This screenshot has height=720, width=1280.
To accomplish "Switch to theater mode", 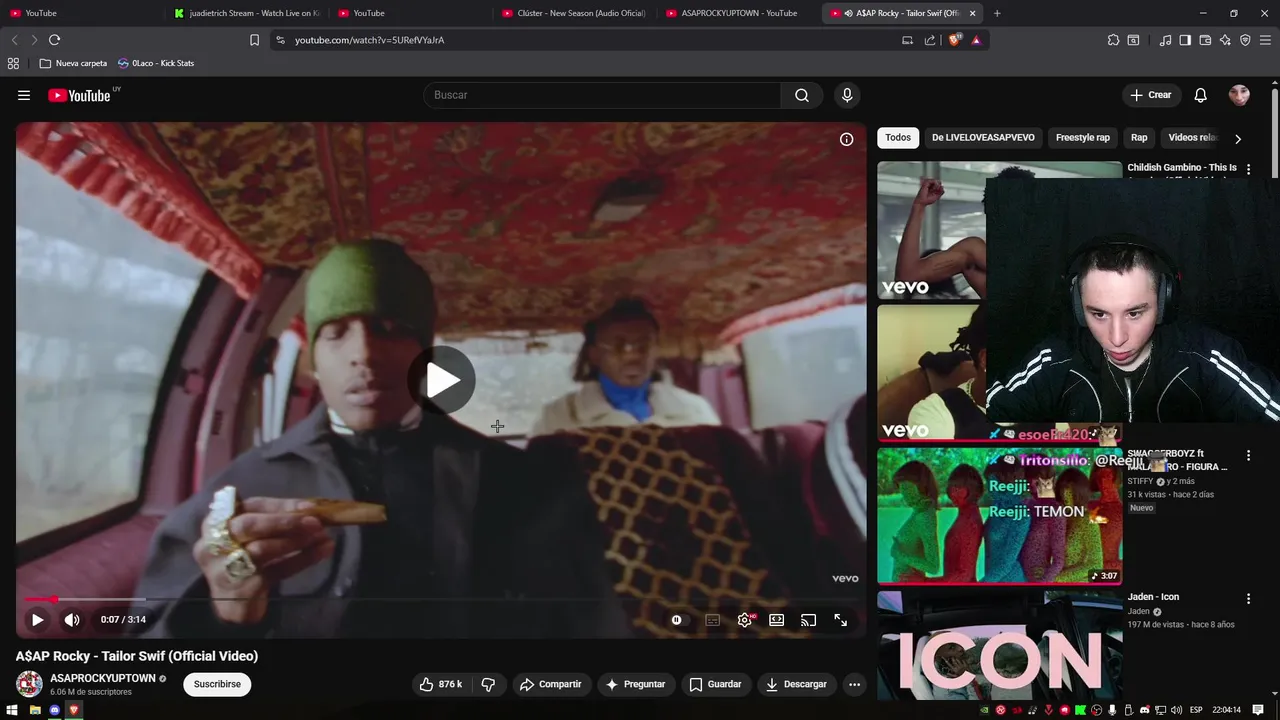I will [776, 620].
